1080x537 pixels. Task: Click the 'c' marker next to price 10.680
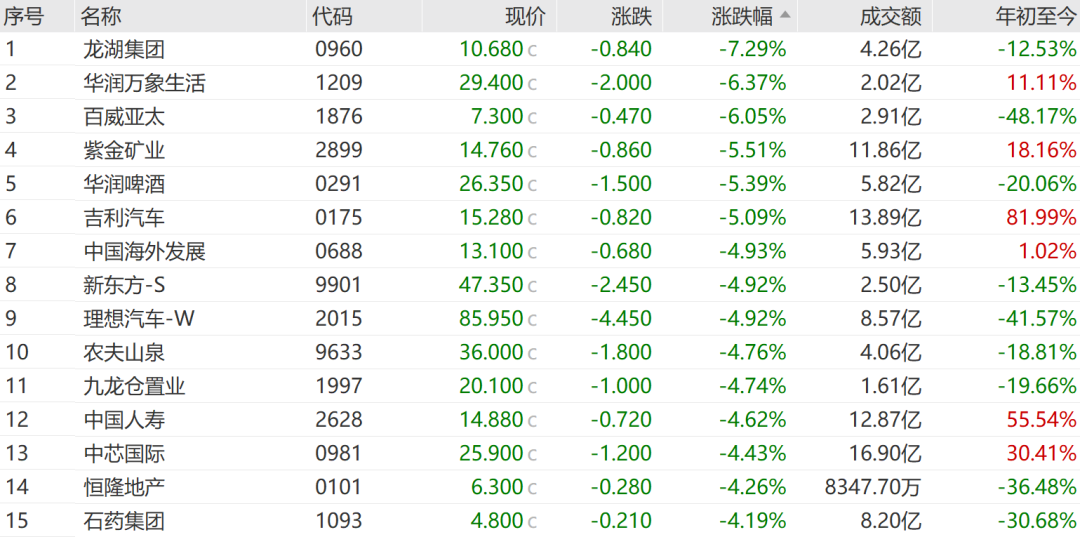click(x=533, y=50)
